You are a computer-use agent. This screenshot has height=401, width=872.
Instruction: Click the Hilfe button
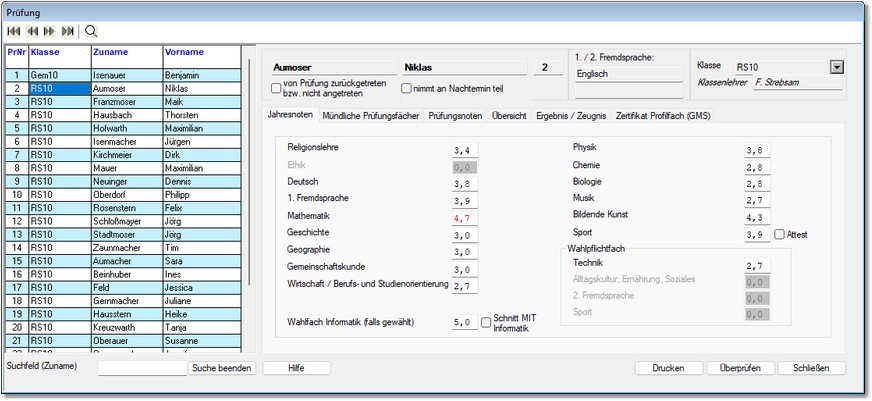pyautogui.click(x=296, y=368)
